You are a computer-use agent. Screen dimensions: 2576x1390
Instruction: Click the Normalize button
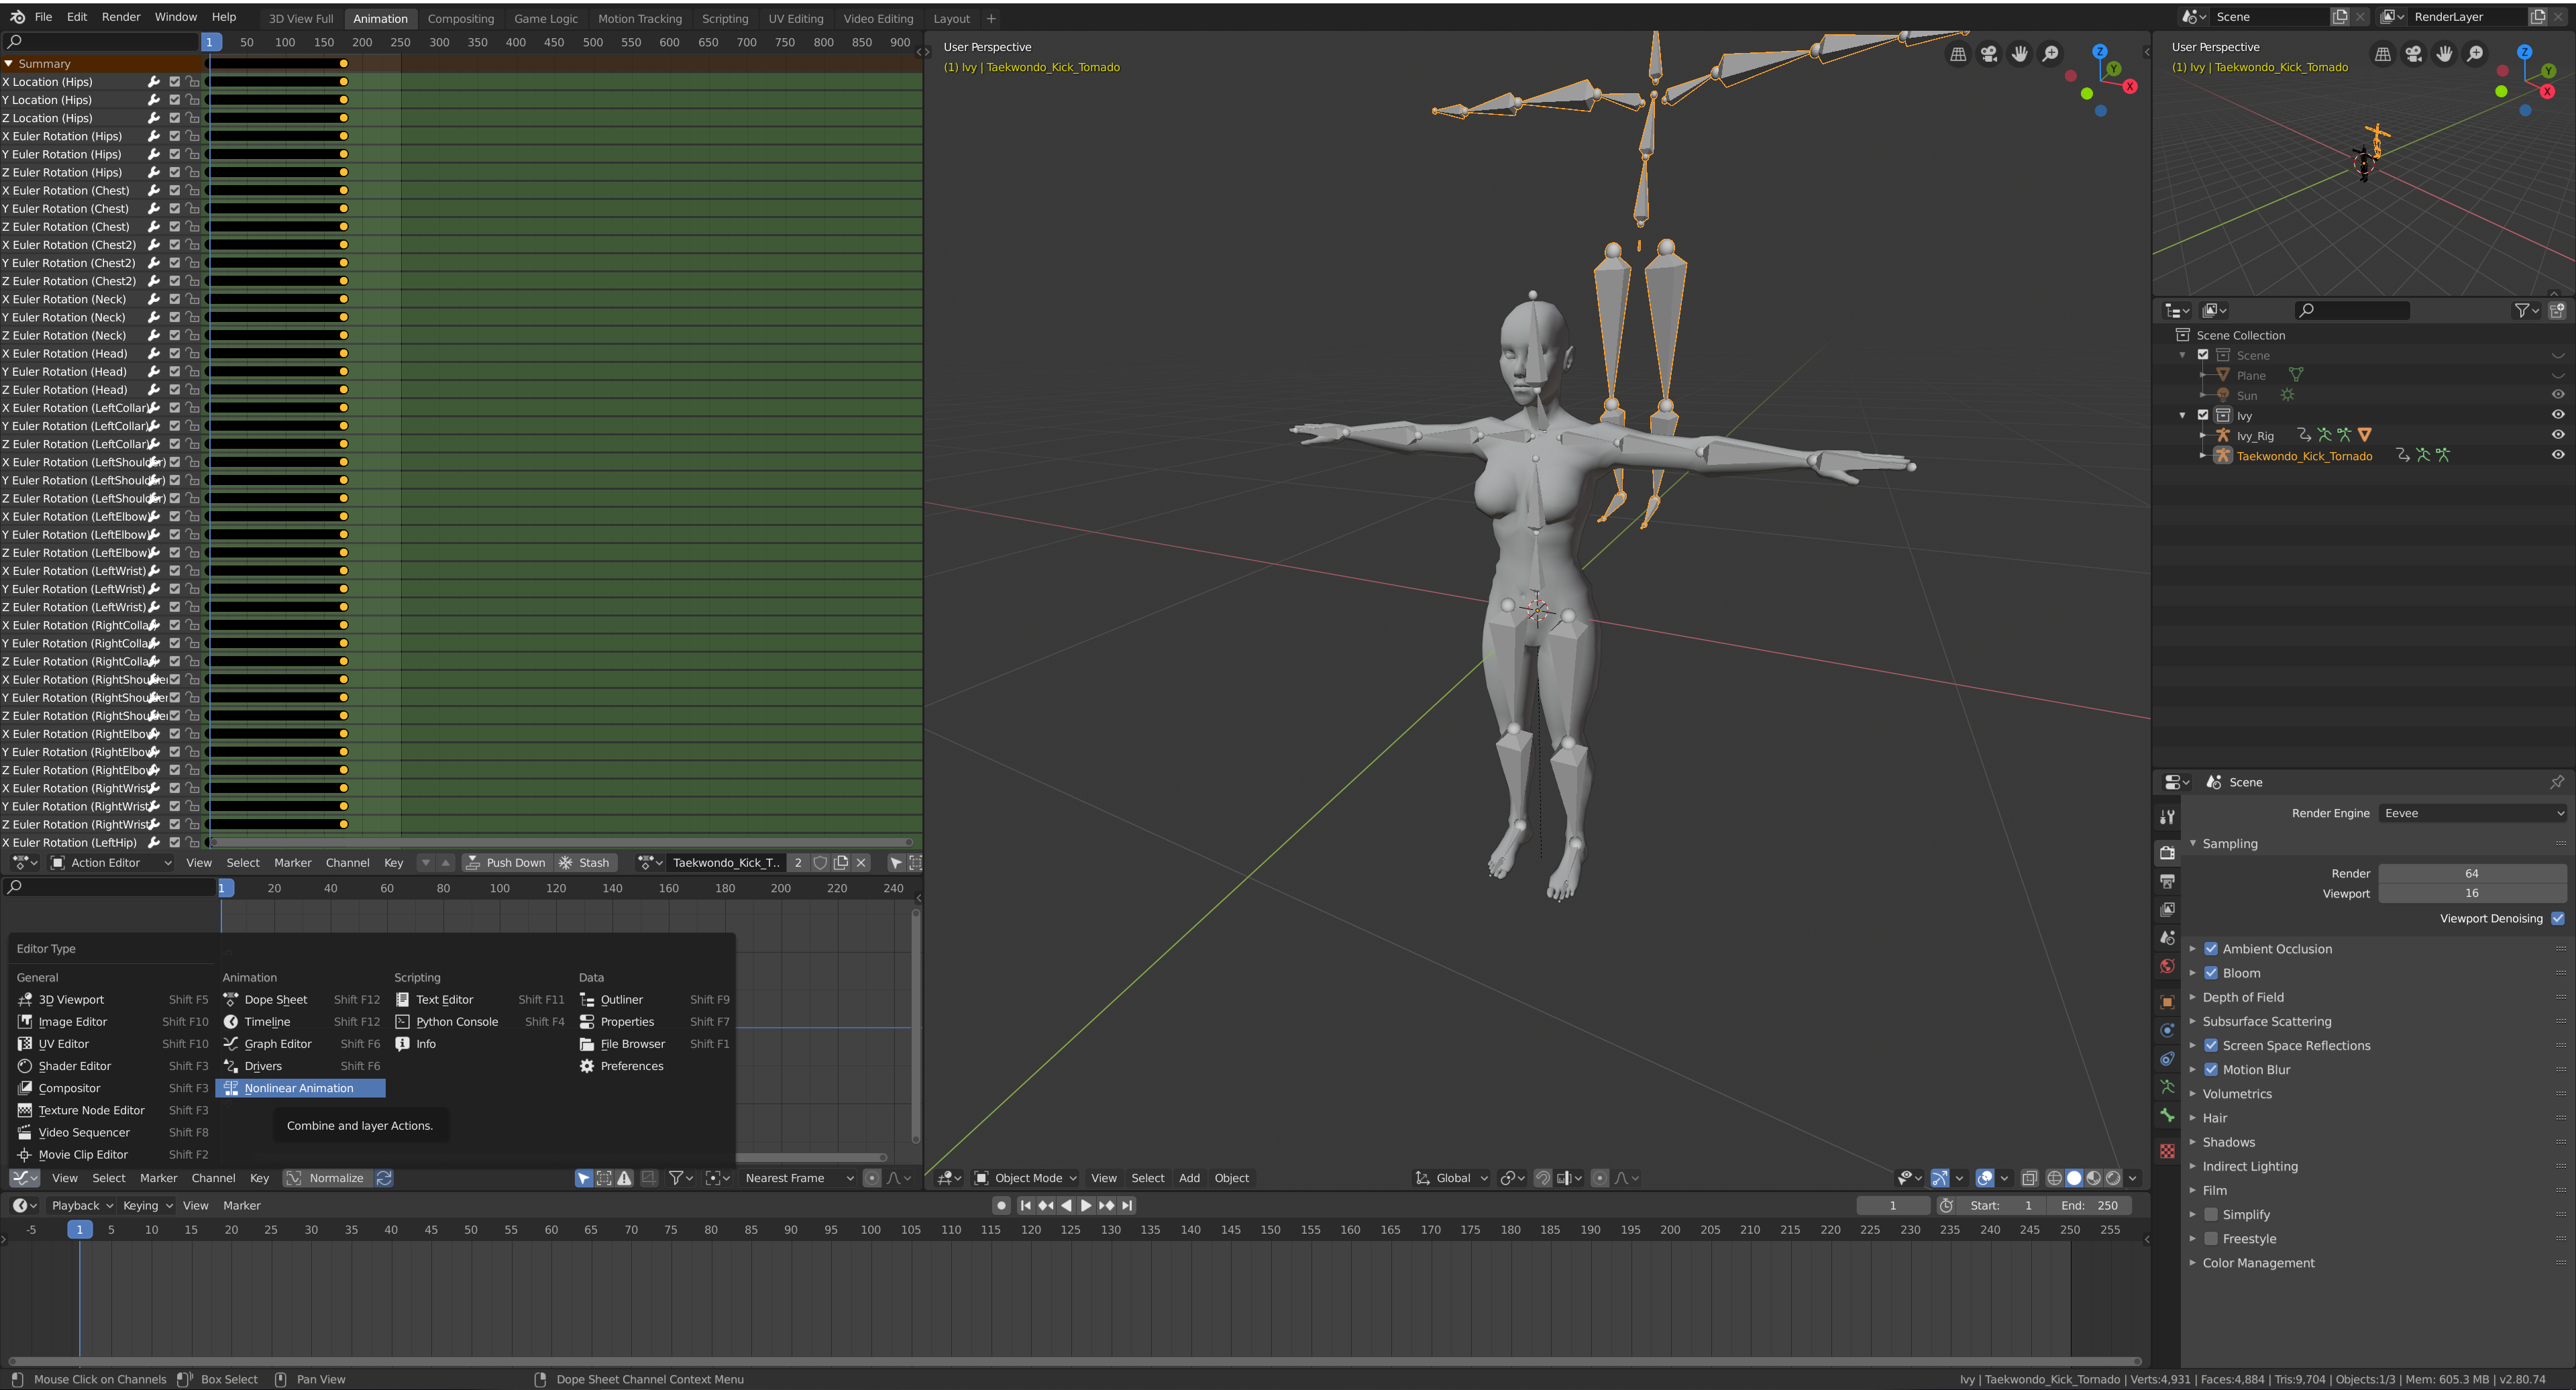pos(327,1178)
